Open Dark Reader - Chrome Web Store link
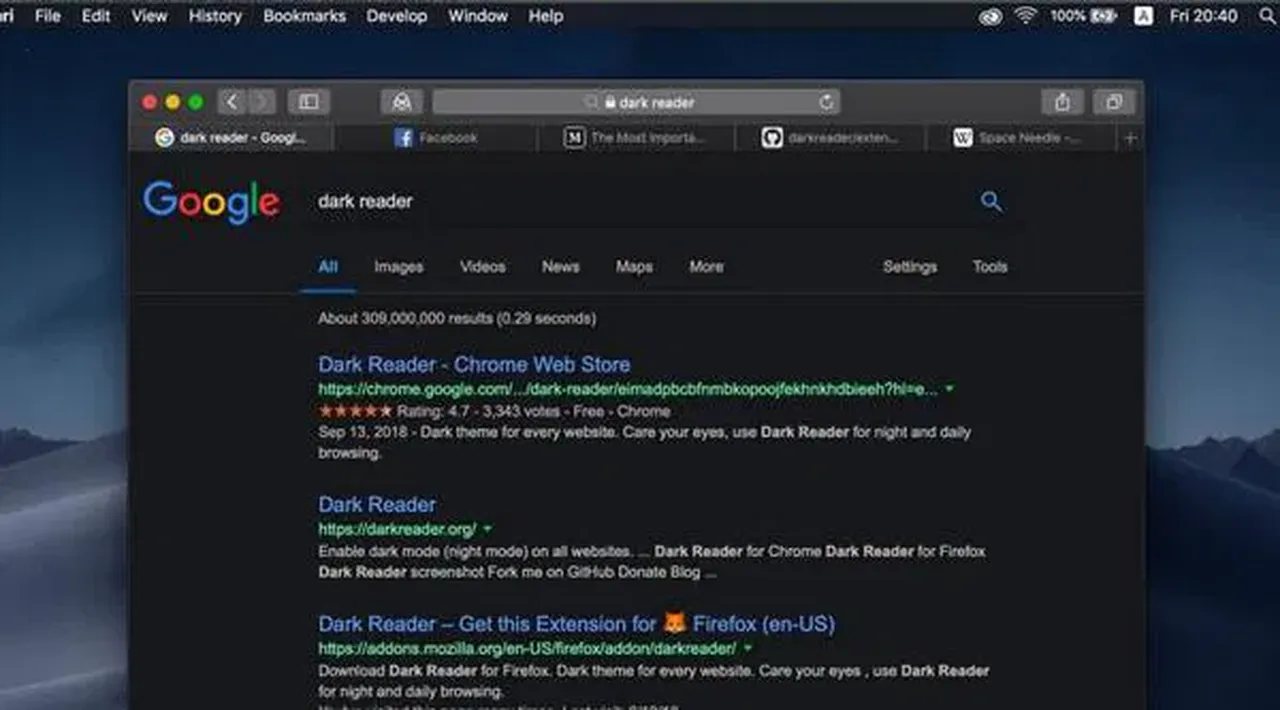This screenshot has height=710, width=1280. (474, 365)
